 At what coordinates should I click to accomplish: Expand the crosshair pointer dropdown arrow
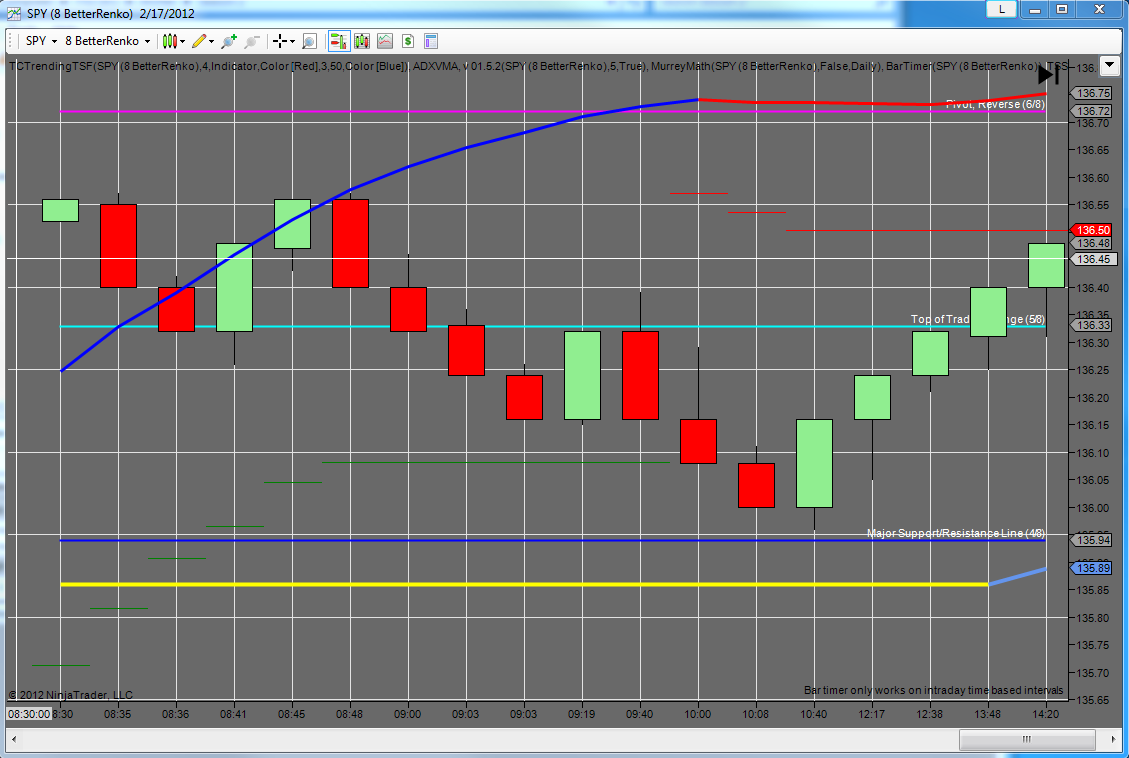point(292,42)
